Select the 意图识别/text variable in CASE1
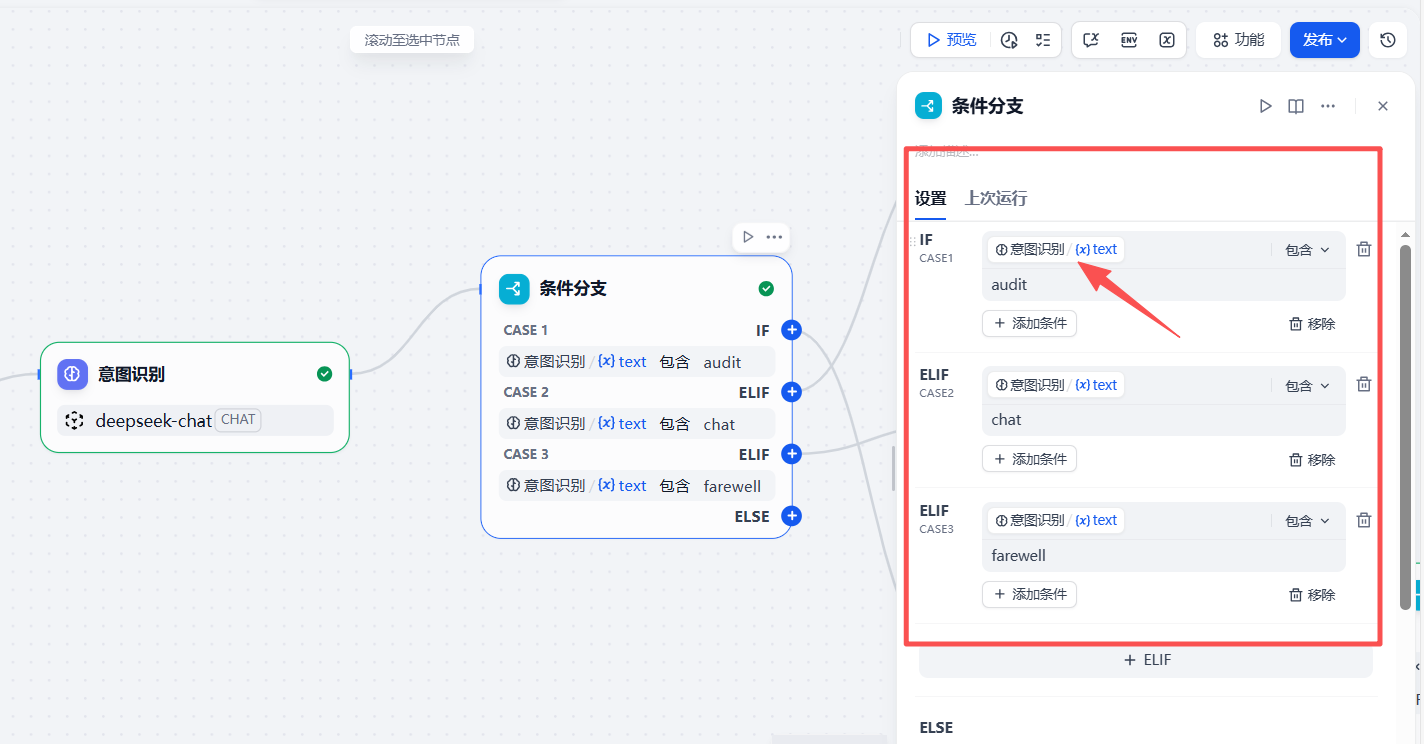1424x744 pixels. tap(1056, 249)
